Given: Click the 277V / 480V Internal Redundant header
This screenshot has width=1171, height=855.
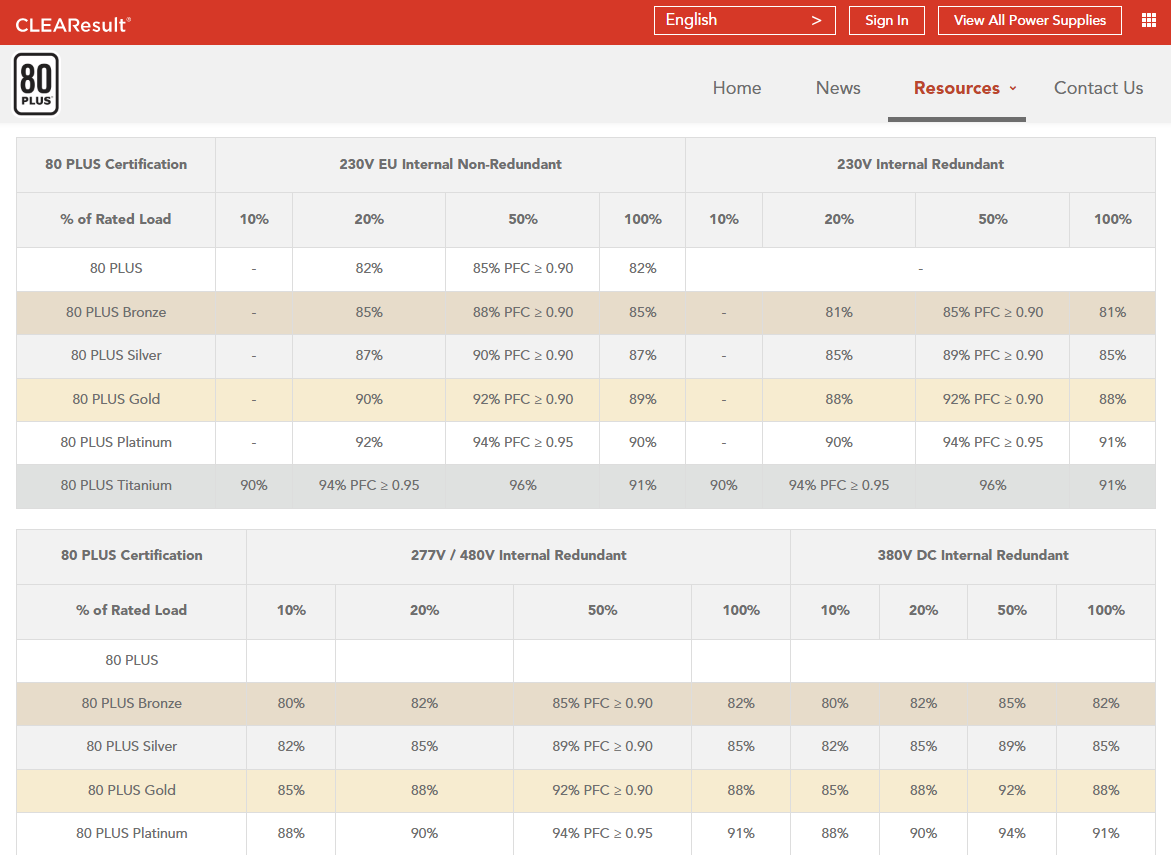Looking at the screenshot, I should 518,555.
